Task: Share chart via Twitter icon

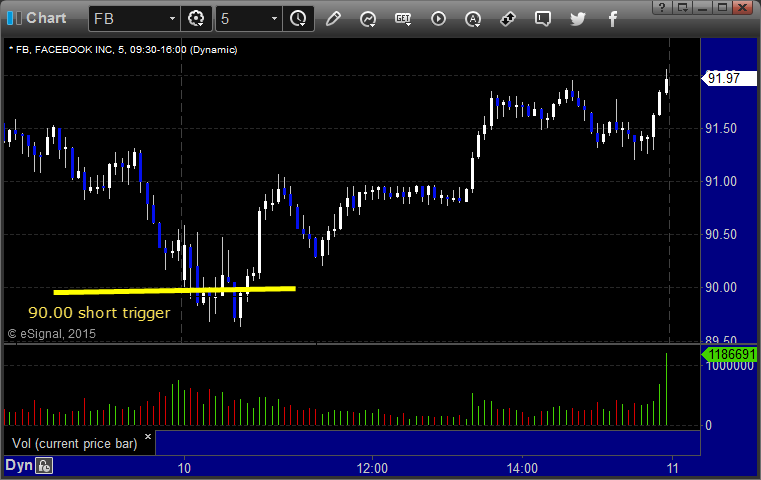Action: click(x=578, y=19)
